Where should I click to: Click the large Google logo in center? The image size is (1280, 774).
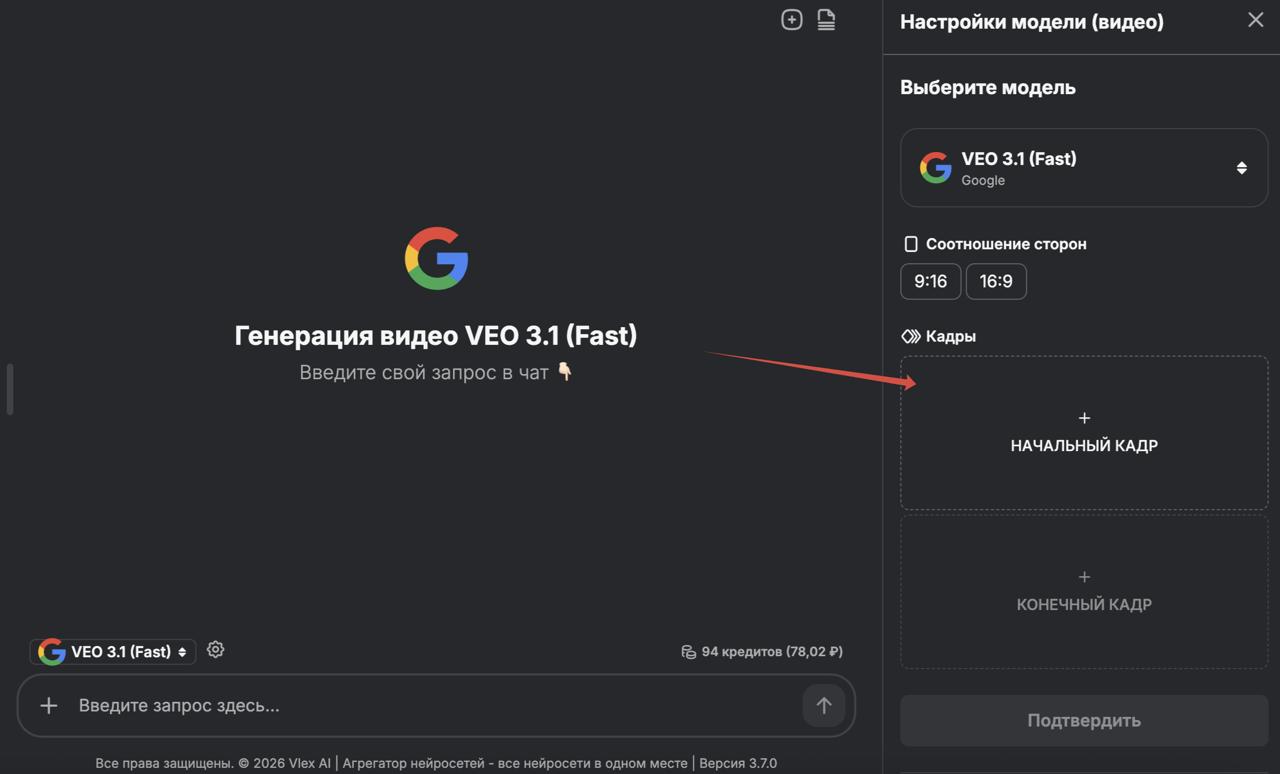pos(436,258)
